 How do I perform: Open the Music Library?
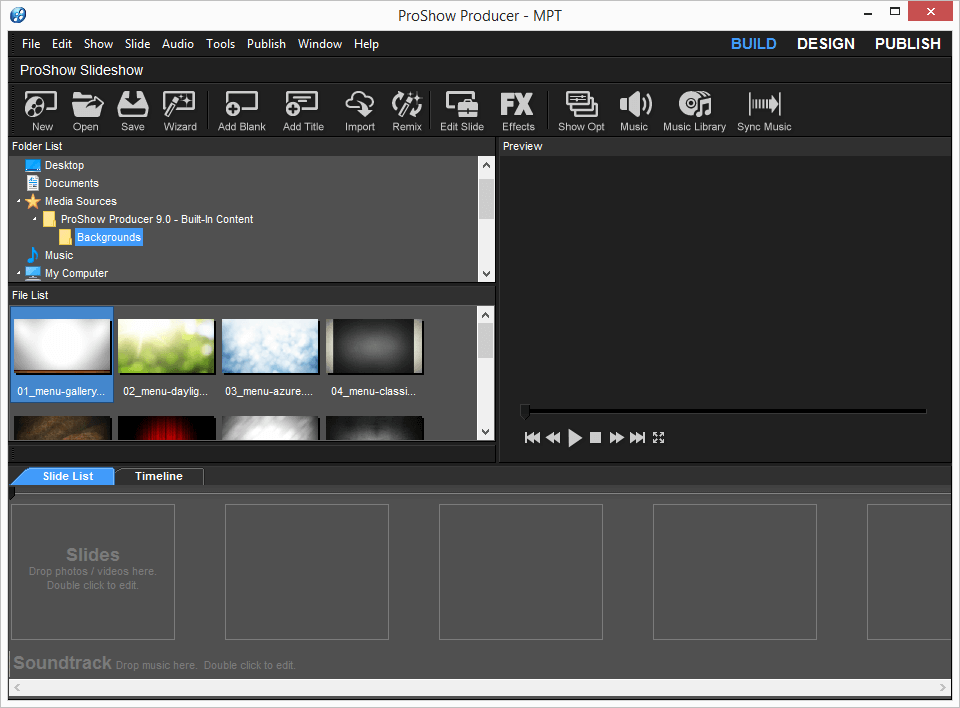click(x=694, y=111)
